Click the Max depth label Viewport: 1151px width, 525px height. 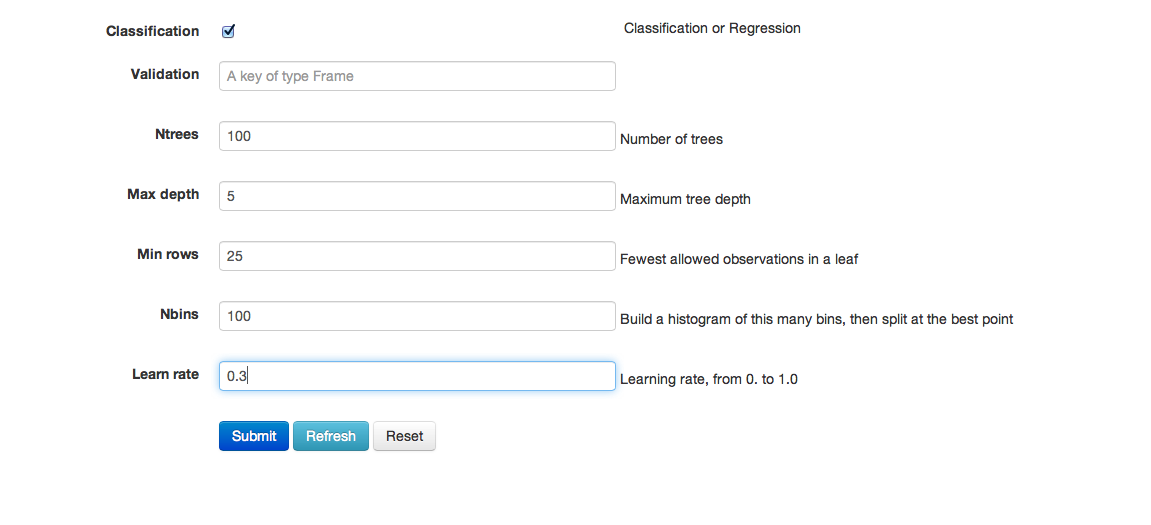[x=163, y=195]
